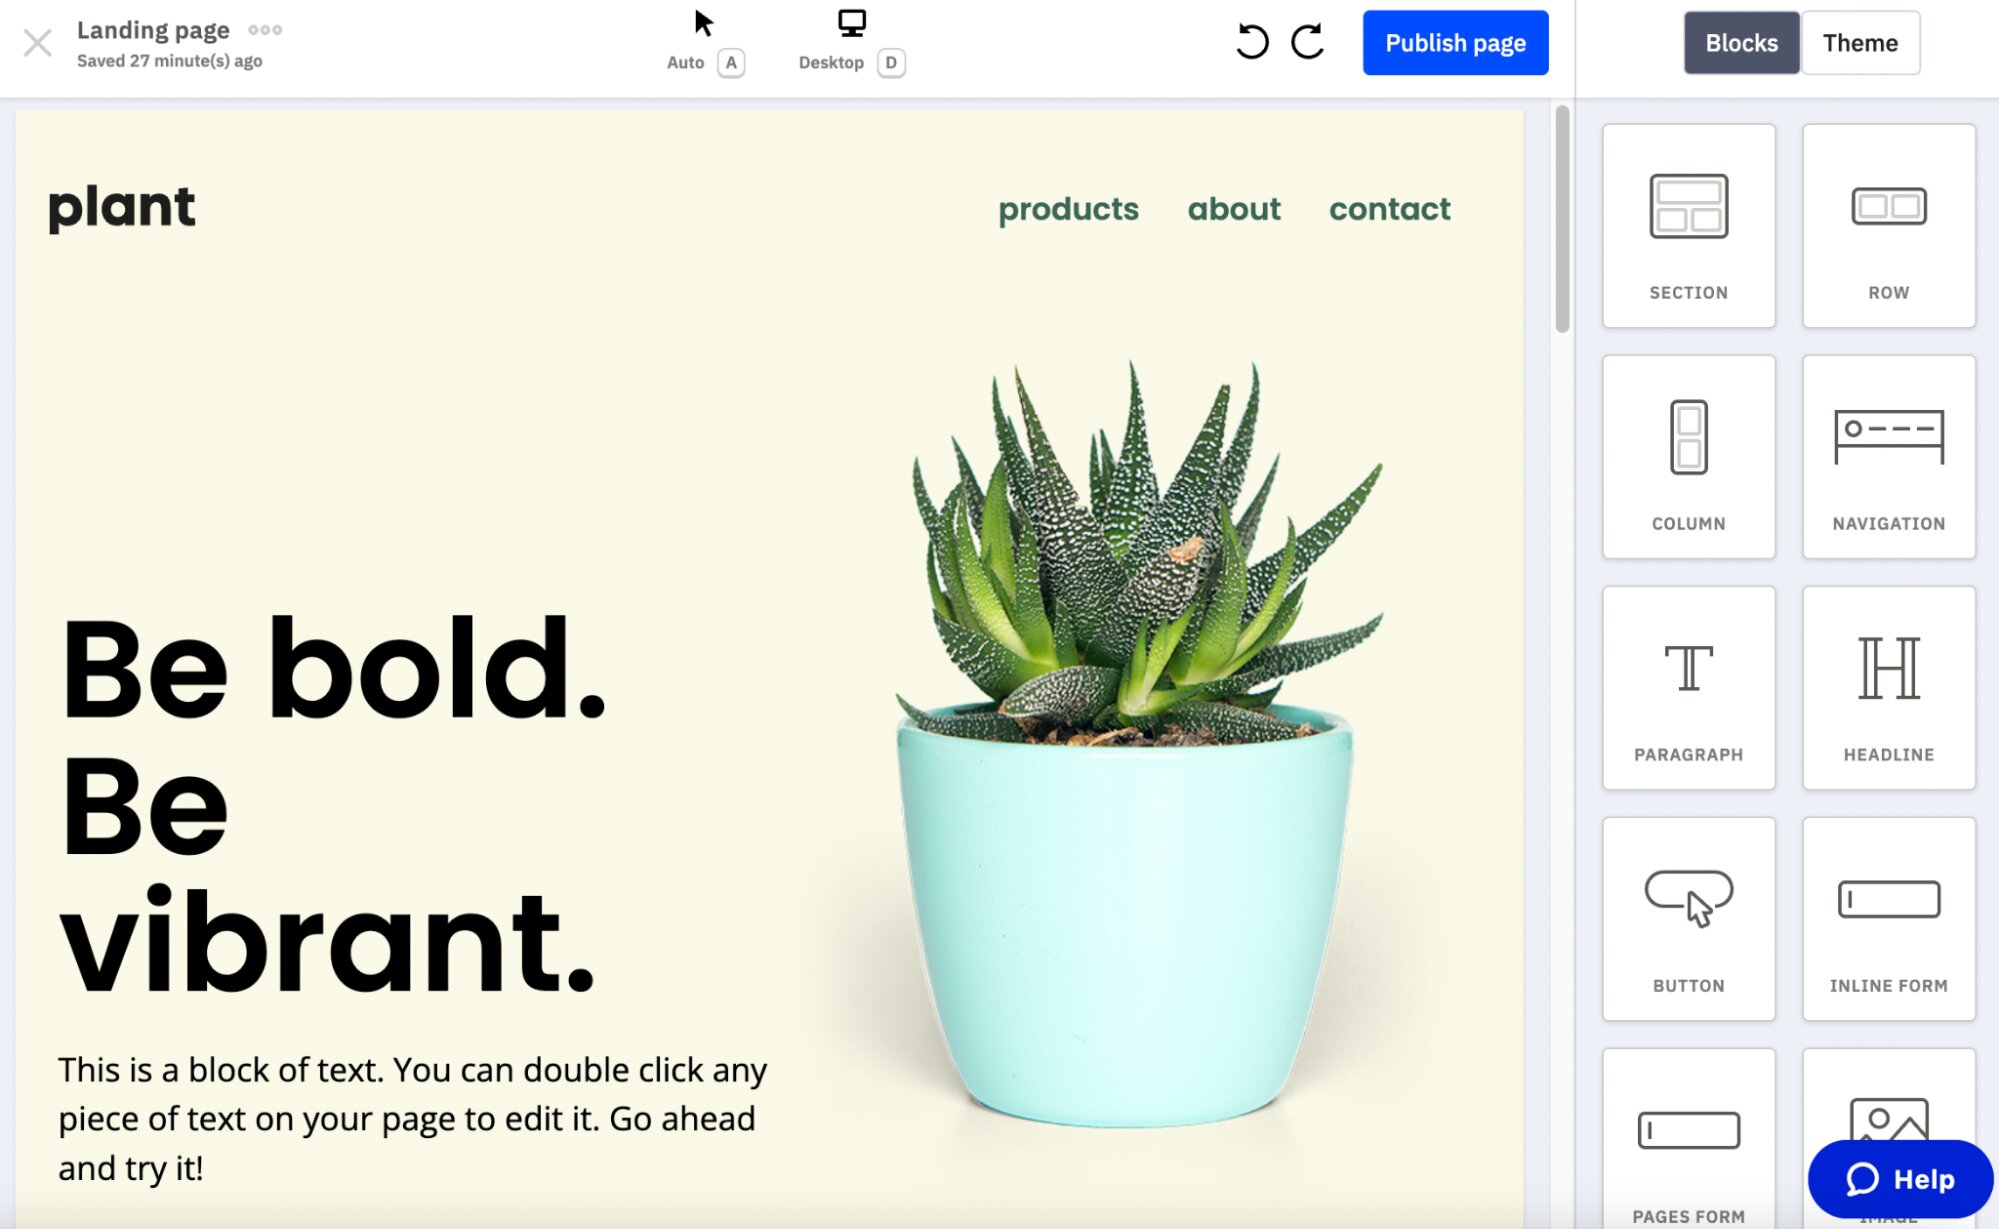Switch to Auto cursor mode
Image resolution: width=1999 pixels, height=1229 pixels.
[x=704, y=40]
